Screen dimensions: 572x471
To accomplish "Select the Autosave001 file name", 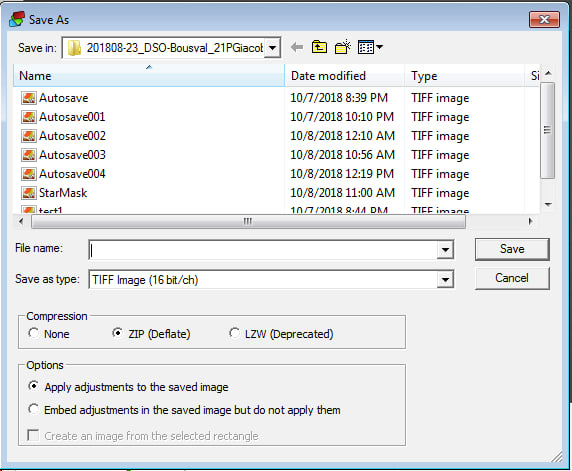I will pos(72,117).
